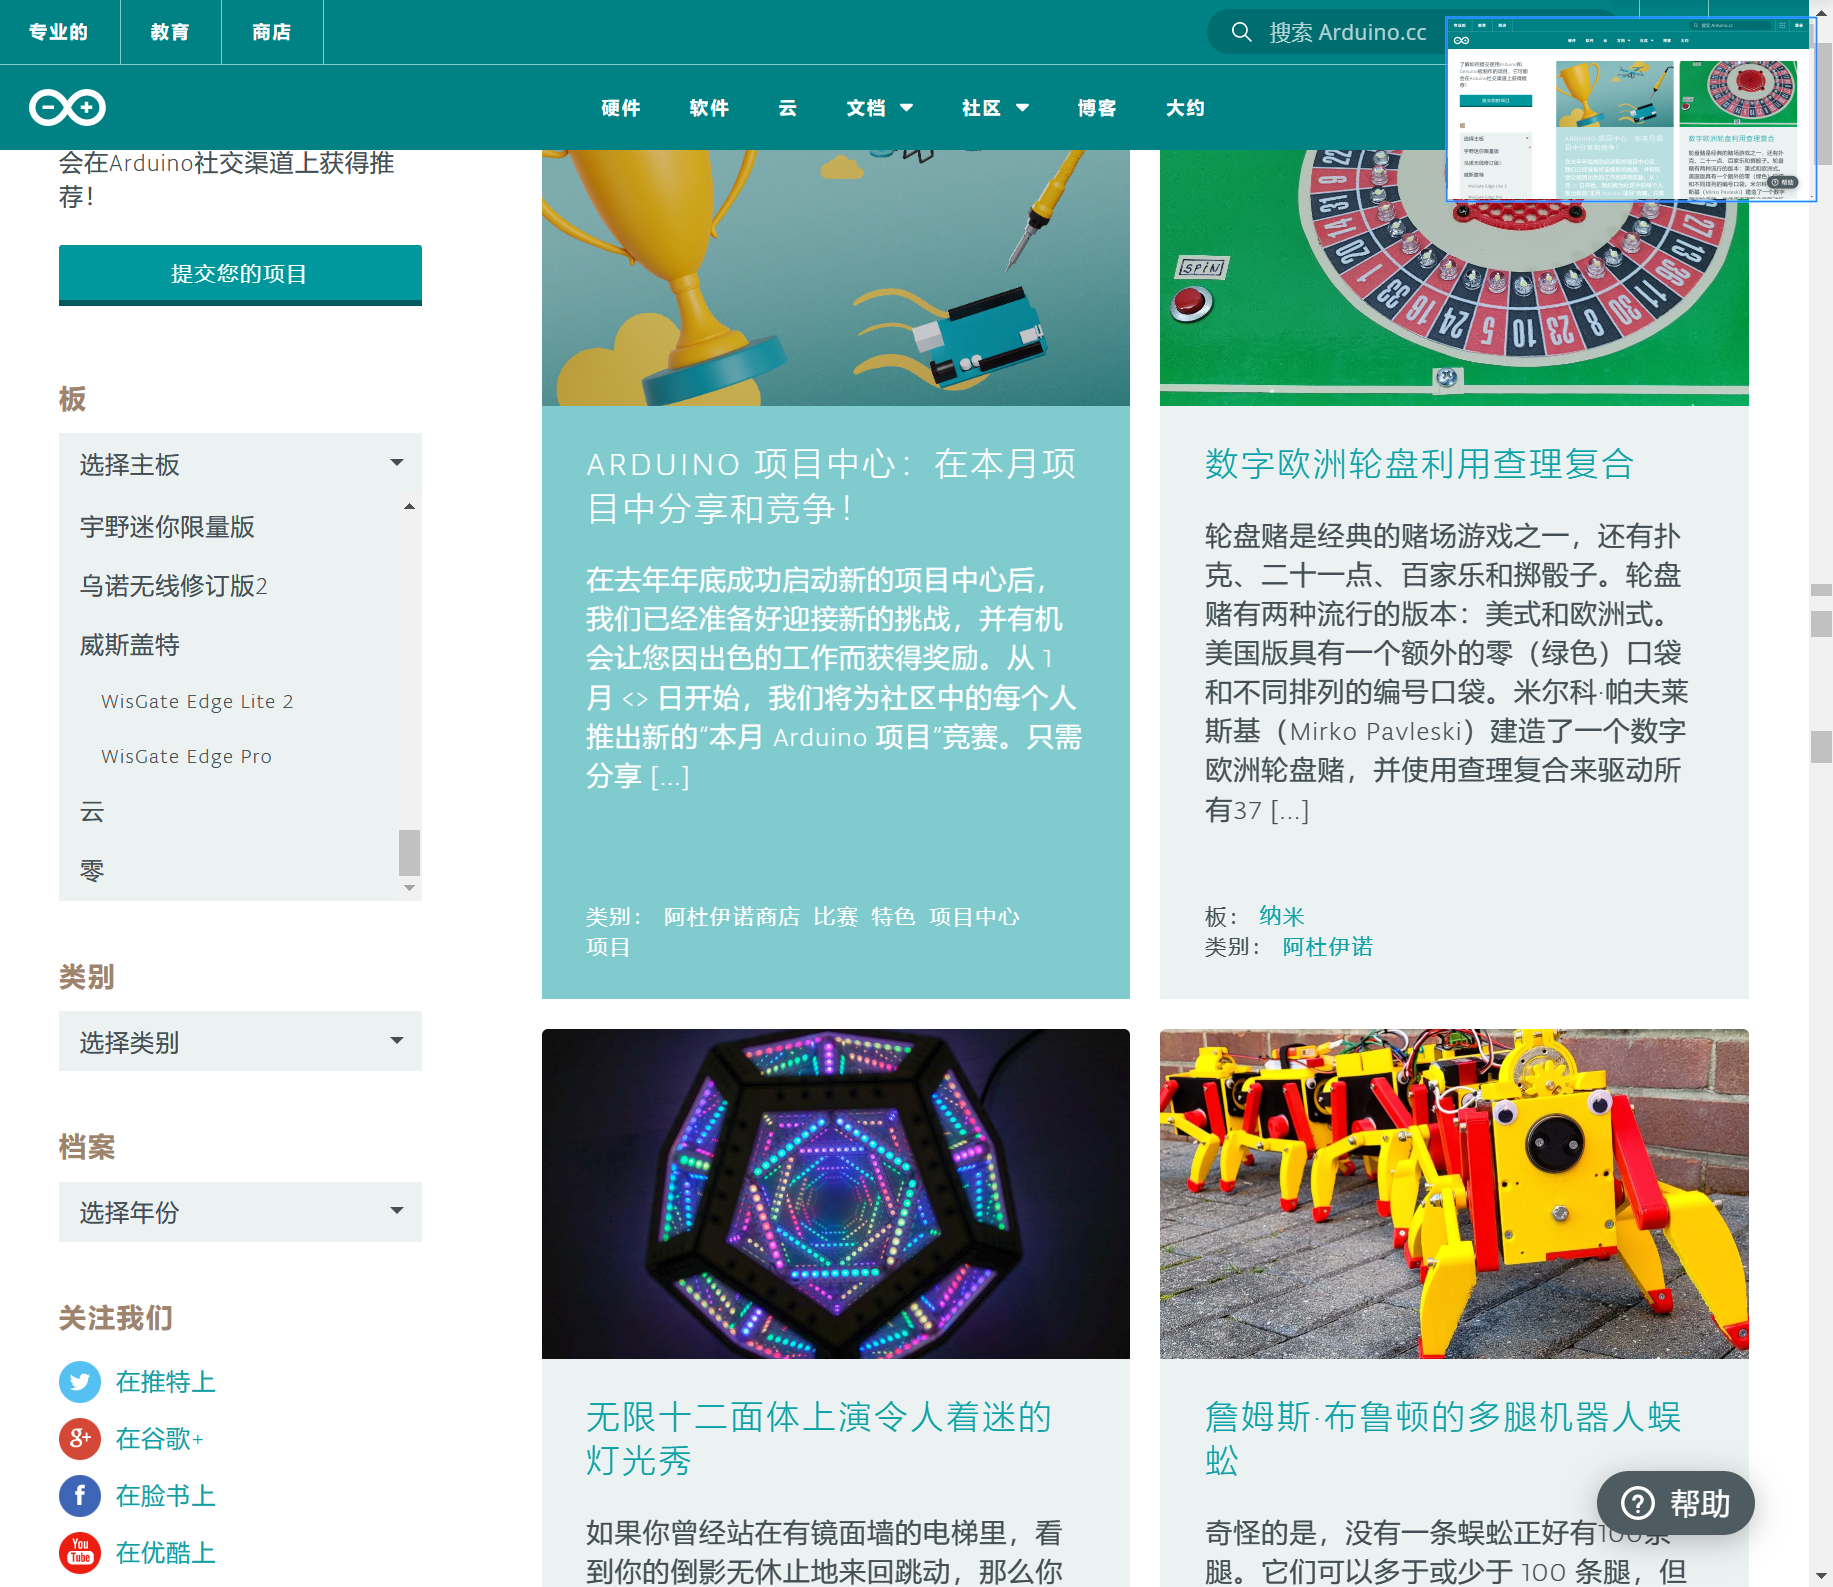The width and height of the screenshot is (1833, 1587).
Task: Click the 比赛 category link
Action: pos(836,917)
